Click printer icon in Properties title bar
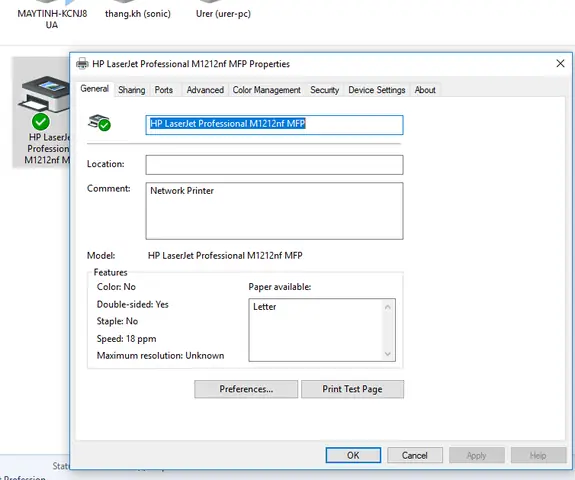Screen dimensions: 575x480 [82, 64]
